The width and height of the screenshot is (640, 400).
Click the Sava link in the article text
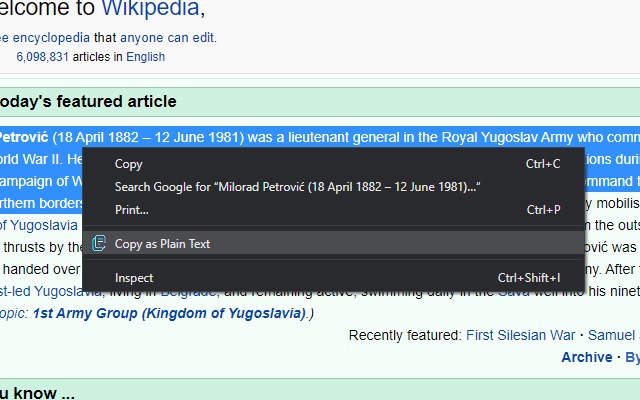(x=513, y=291)
